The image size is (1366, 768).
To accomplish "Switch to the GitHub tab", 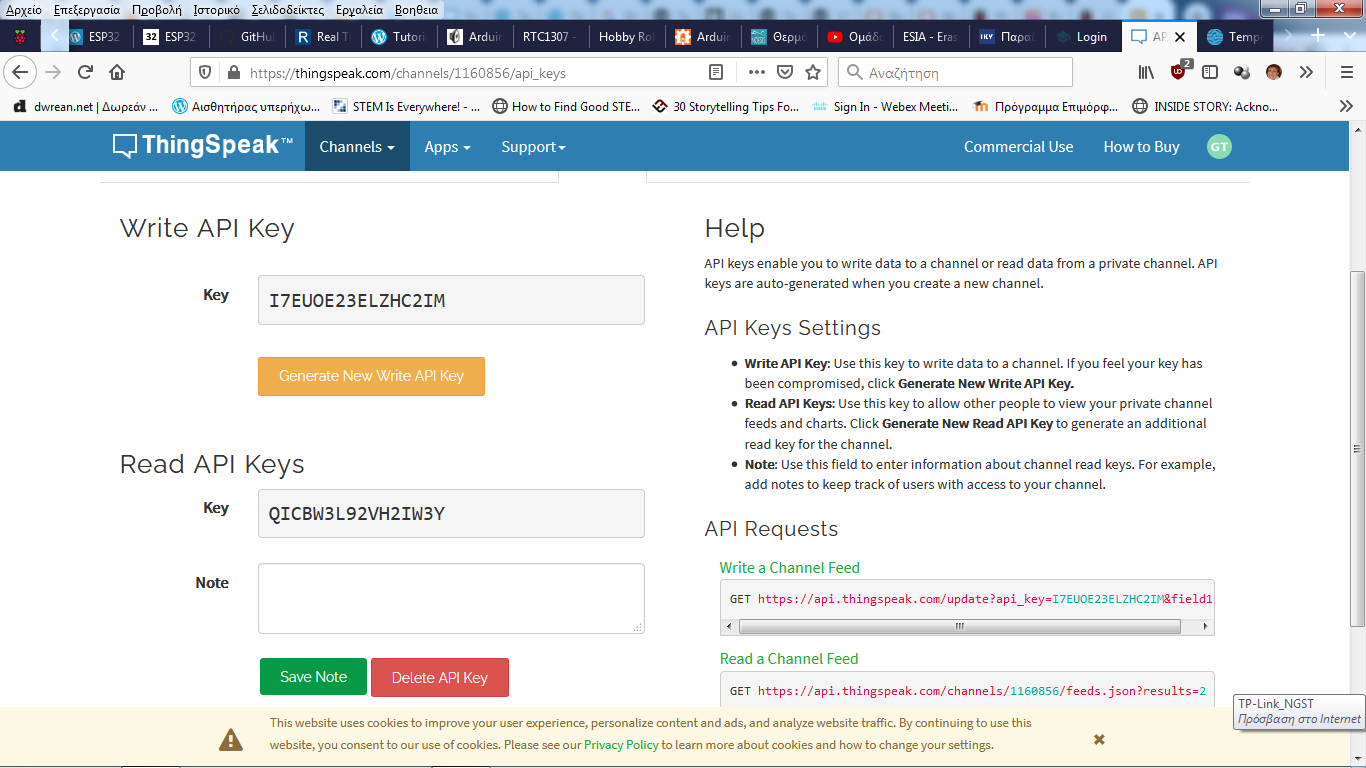I will 246,37.
